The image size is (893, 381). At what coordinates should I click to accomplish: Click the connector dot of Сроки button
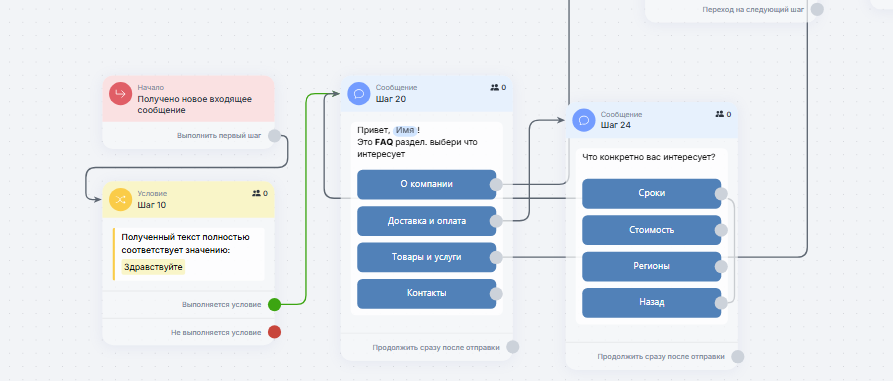[721, 194]
